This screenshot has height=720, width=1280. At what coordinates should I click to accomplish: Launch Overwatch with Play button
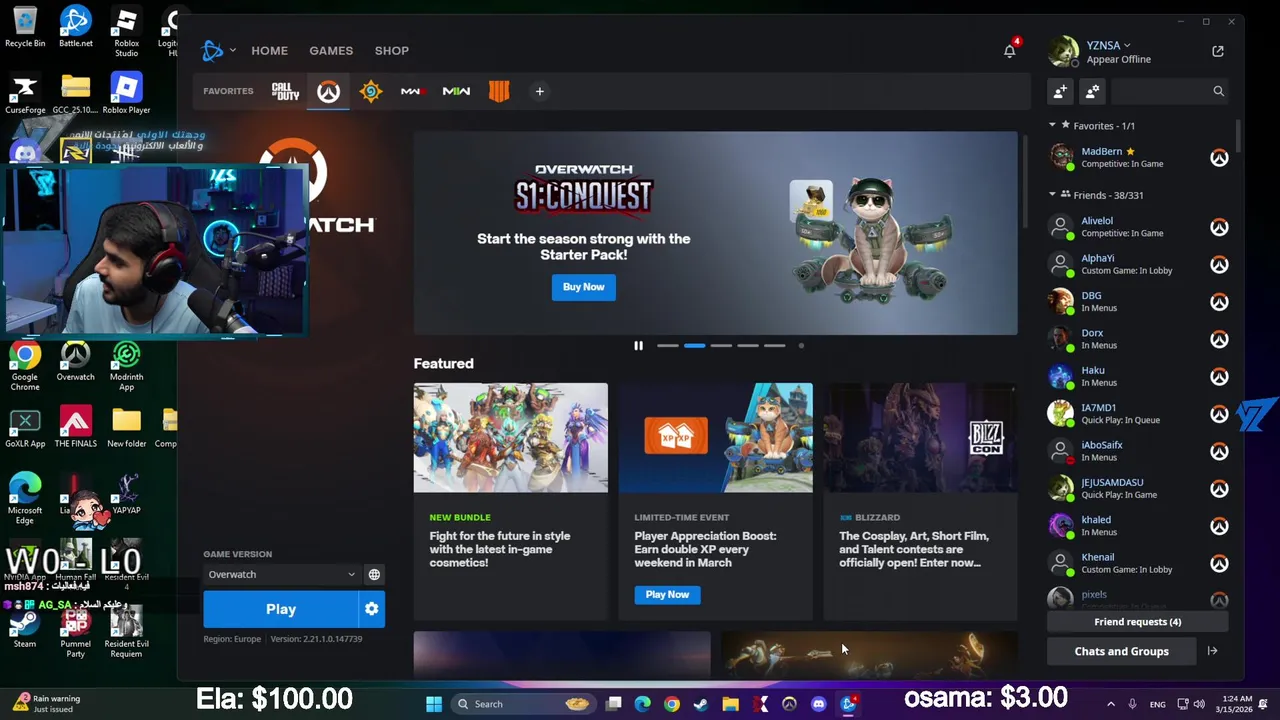[281, 609]
